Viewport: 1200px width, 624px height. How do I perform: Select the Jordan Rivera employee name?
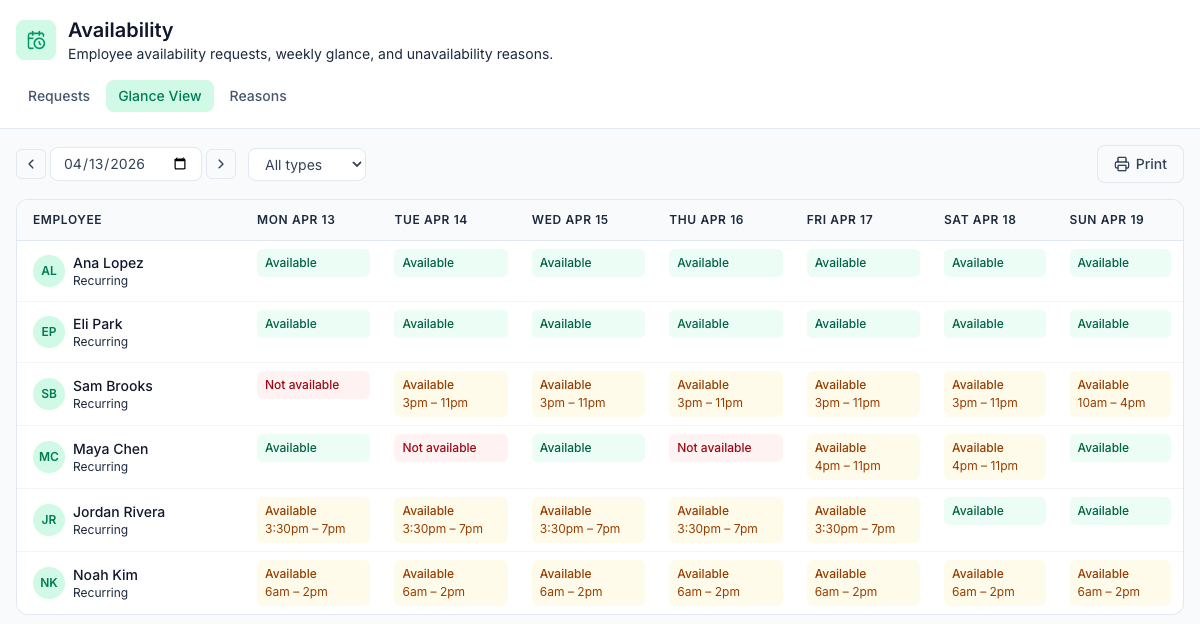119,512
